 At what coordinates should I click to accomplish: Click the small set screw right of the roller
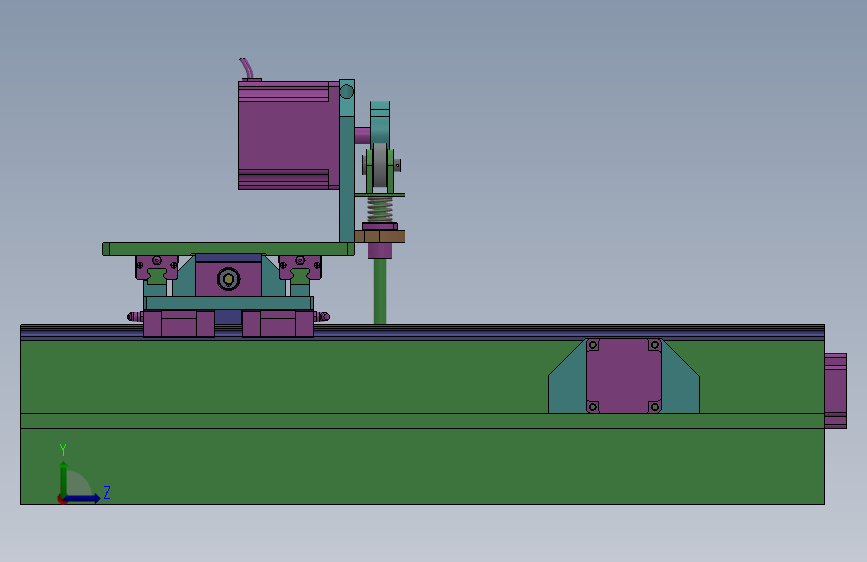pyautogui.click(x=397, y=165)
